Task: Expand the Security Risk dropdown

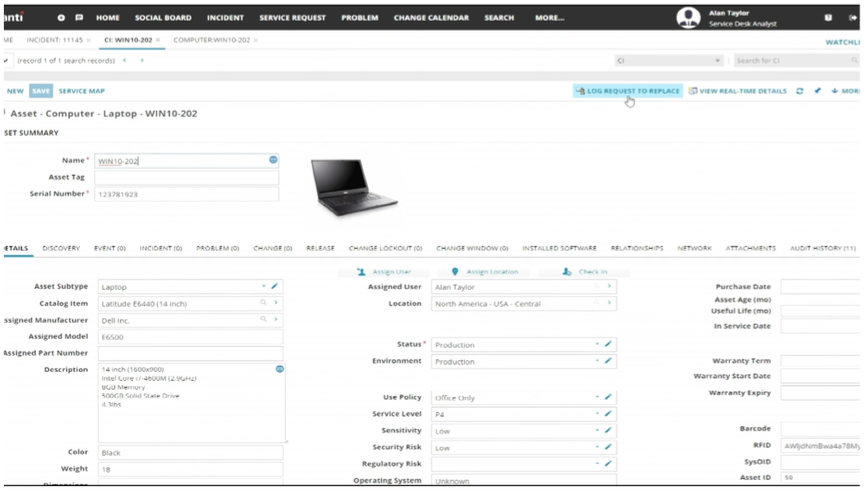Action: (x=597, y=447)
